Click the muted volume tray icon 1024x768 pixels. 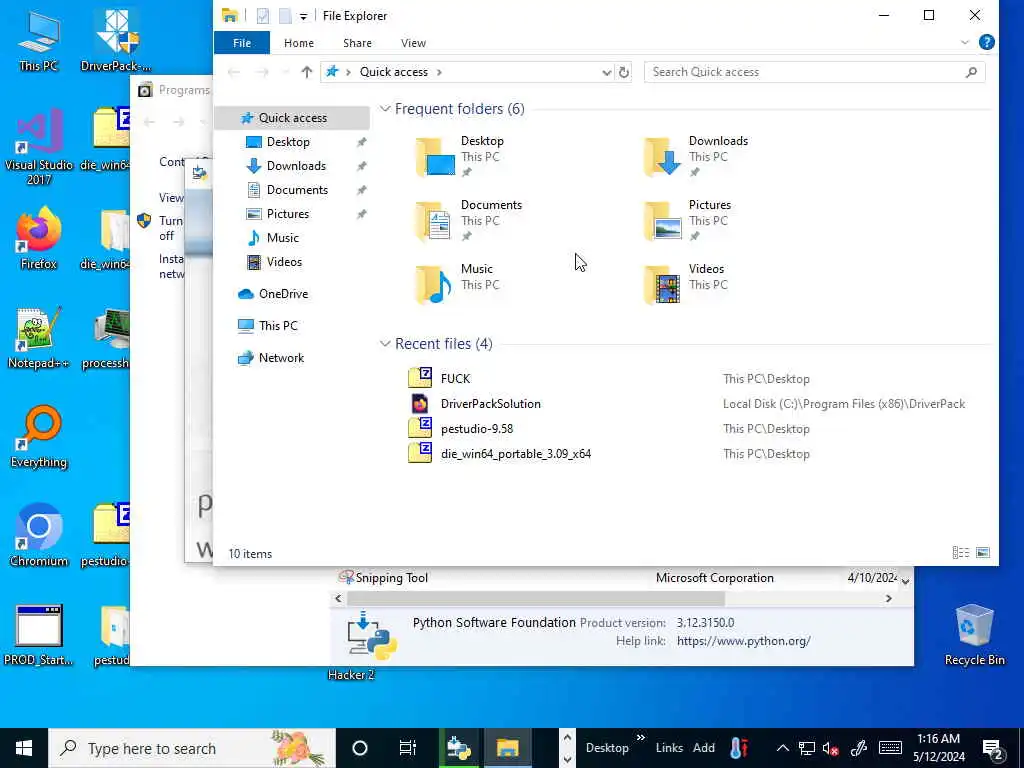[x=831, y=748]
